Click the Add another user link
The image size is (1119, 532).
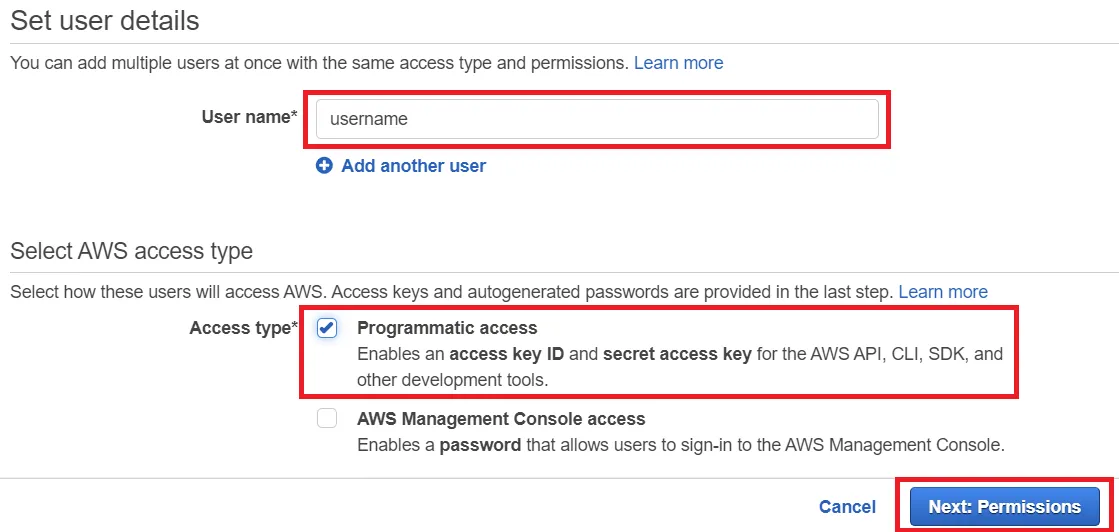pos(413,166)
